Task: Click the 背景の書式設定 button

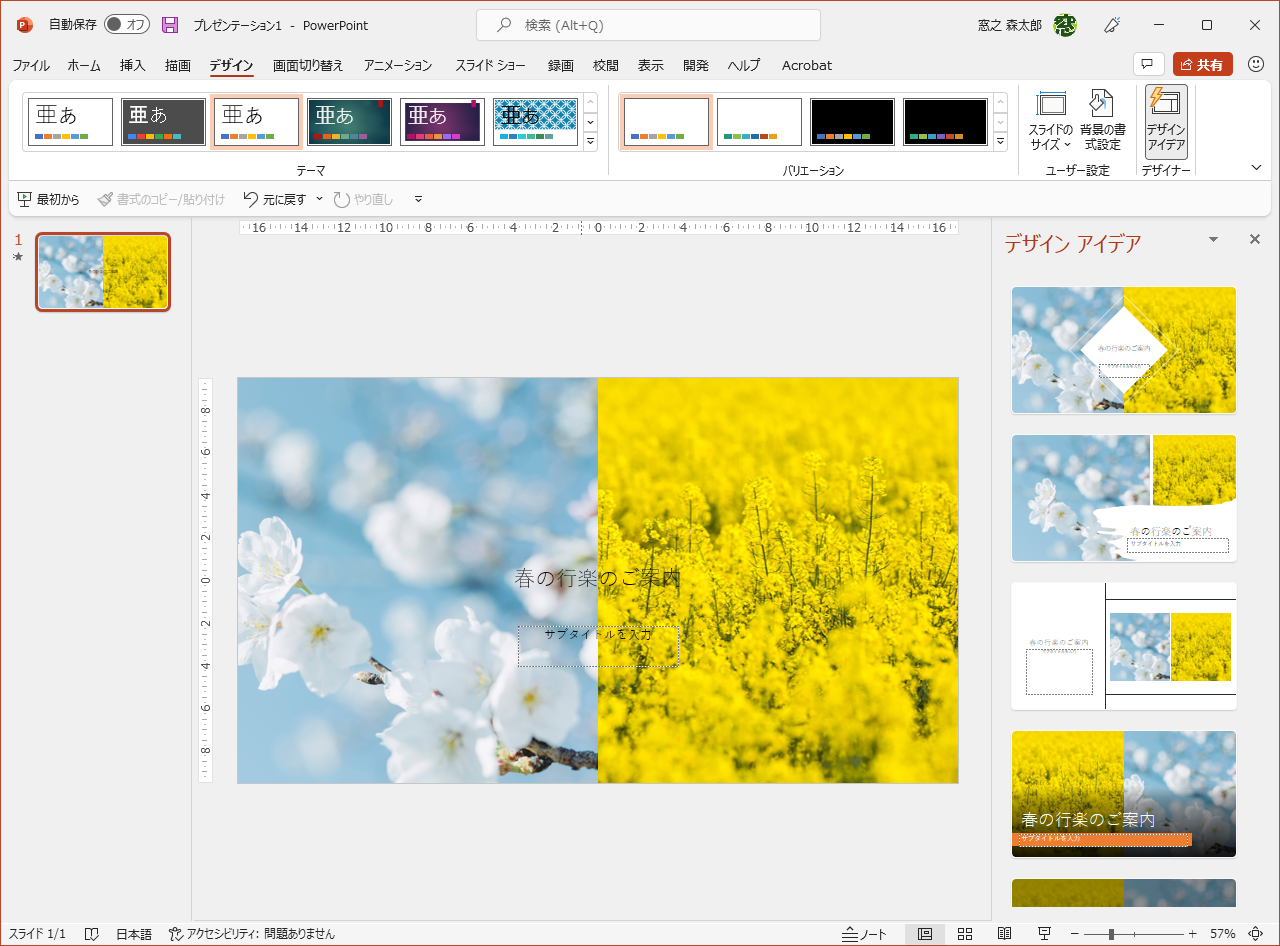Action: click(1102, 120)
